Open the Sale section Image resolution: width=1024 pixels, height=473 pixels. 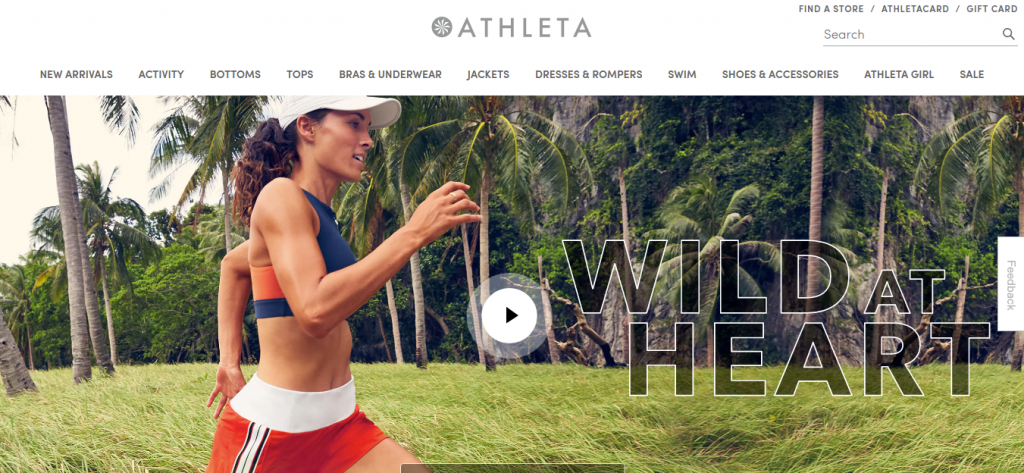(972, 74)
